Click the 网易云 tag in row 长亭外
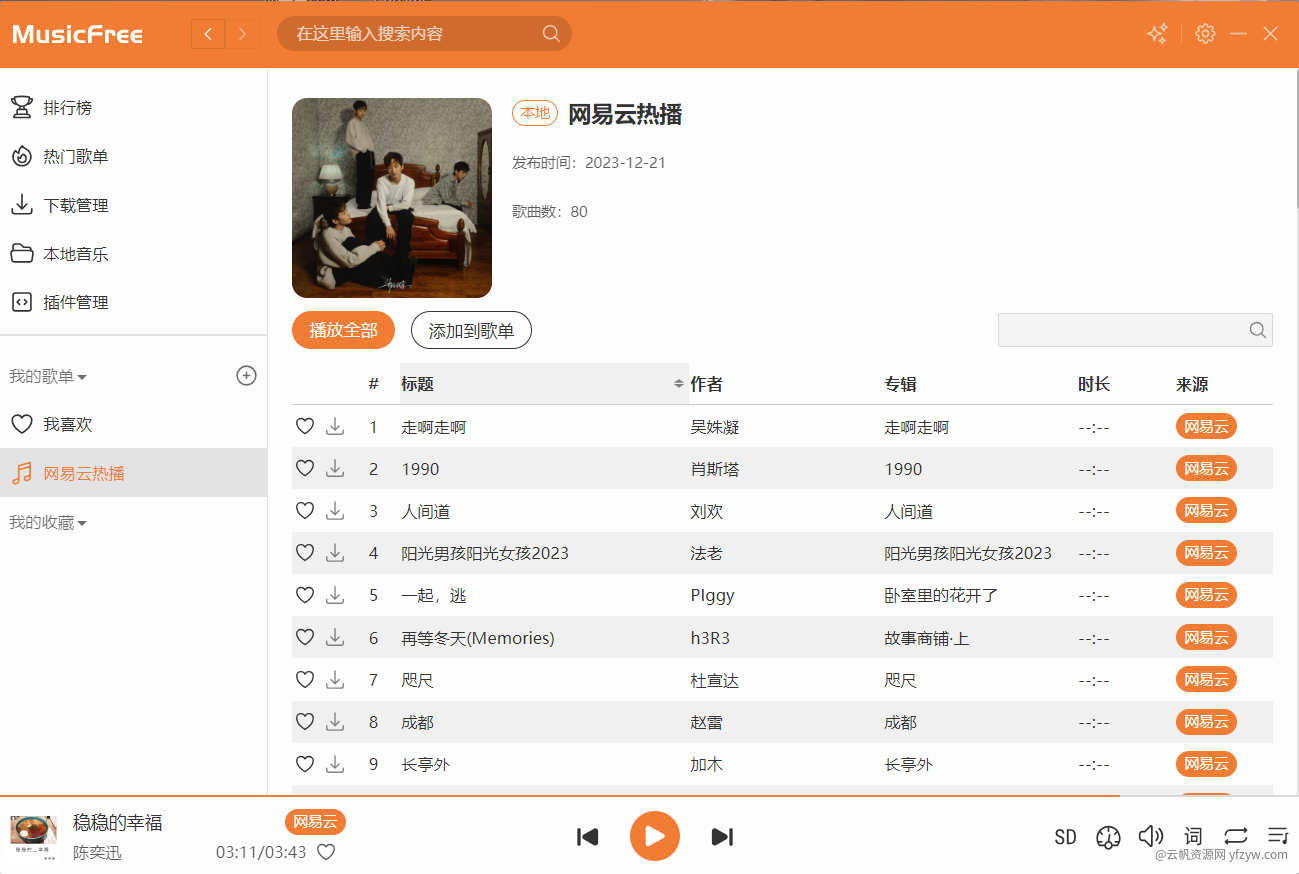This screenshot has width=1299, height=874. [1206, 764]
